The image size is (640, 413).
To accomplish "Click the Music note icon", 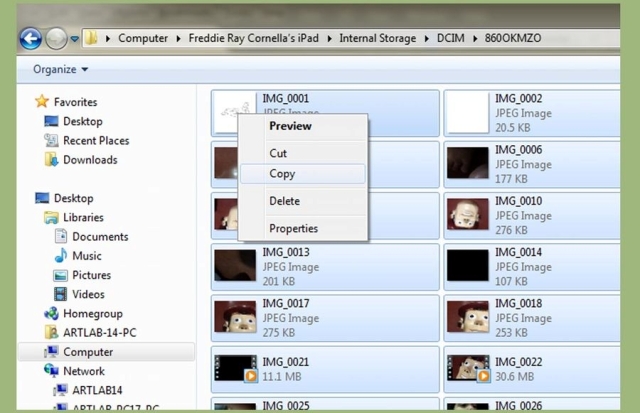I will [61, 255].
